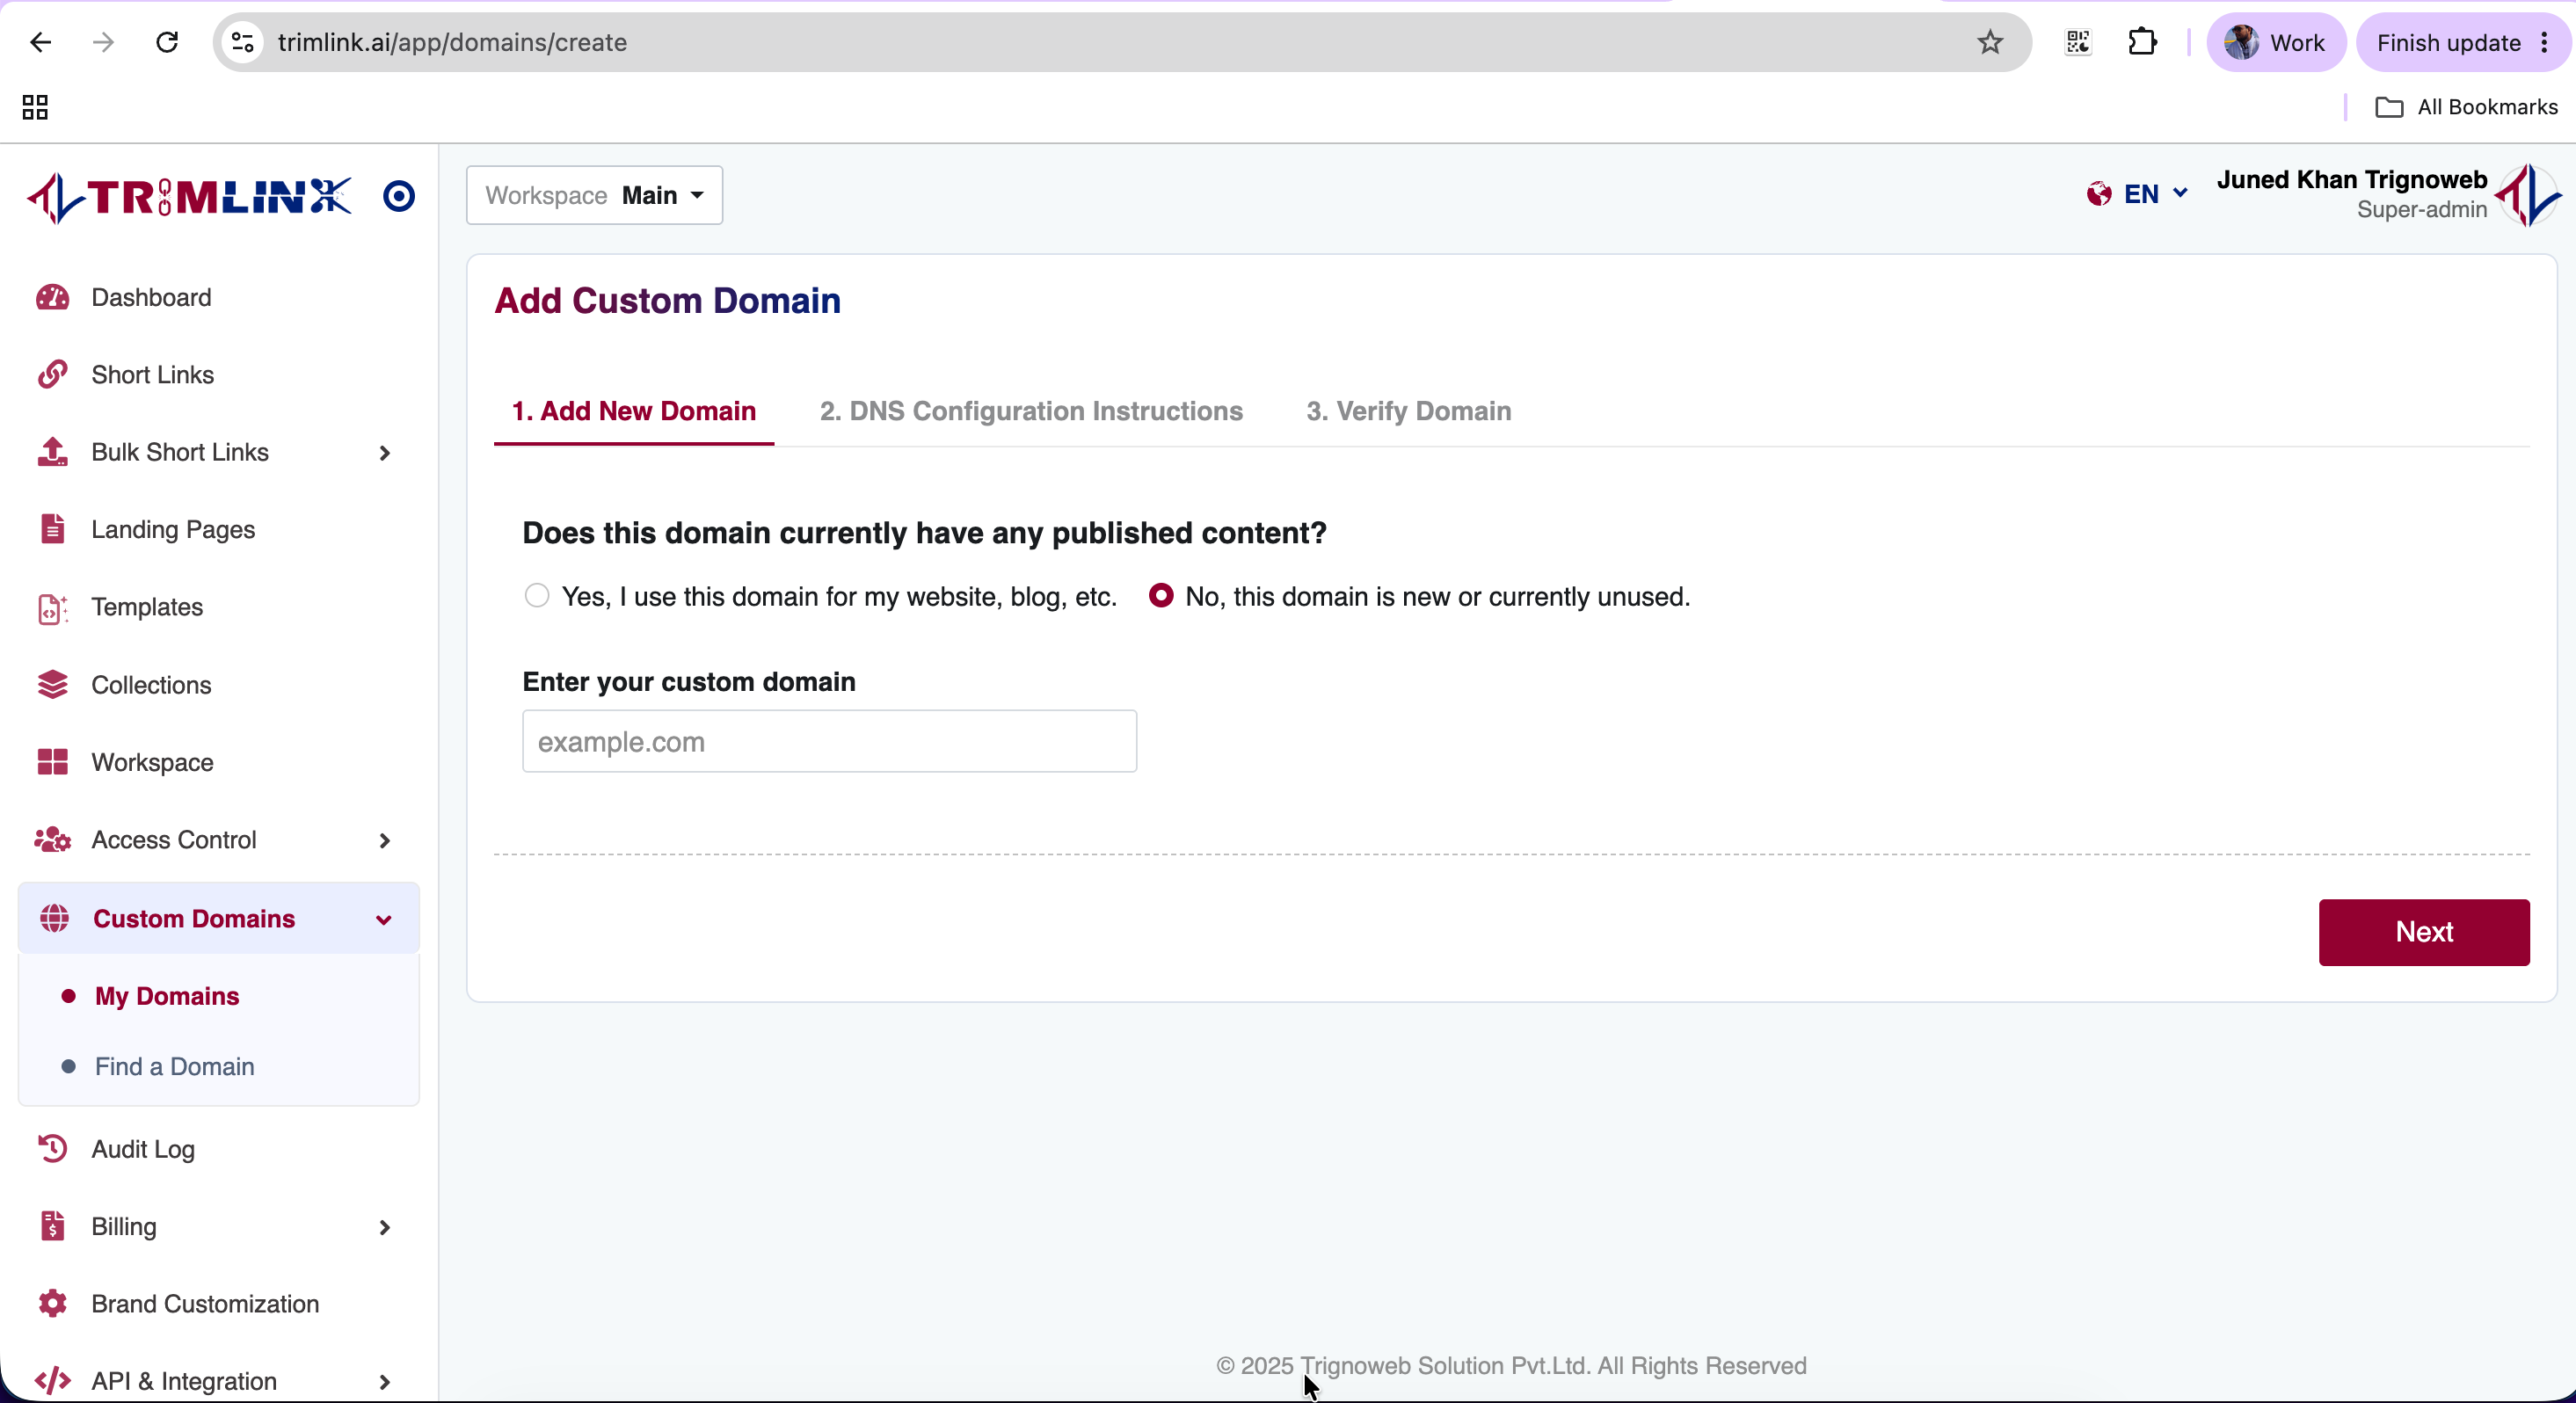Click the Workspace grid icon in sidebar
2576x1403 pixels.
[52, 762]
